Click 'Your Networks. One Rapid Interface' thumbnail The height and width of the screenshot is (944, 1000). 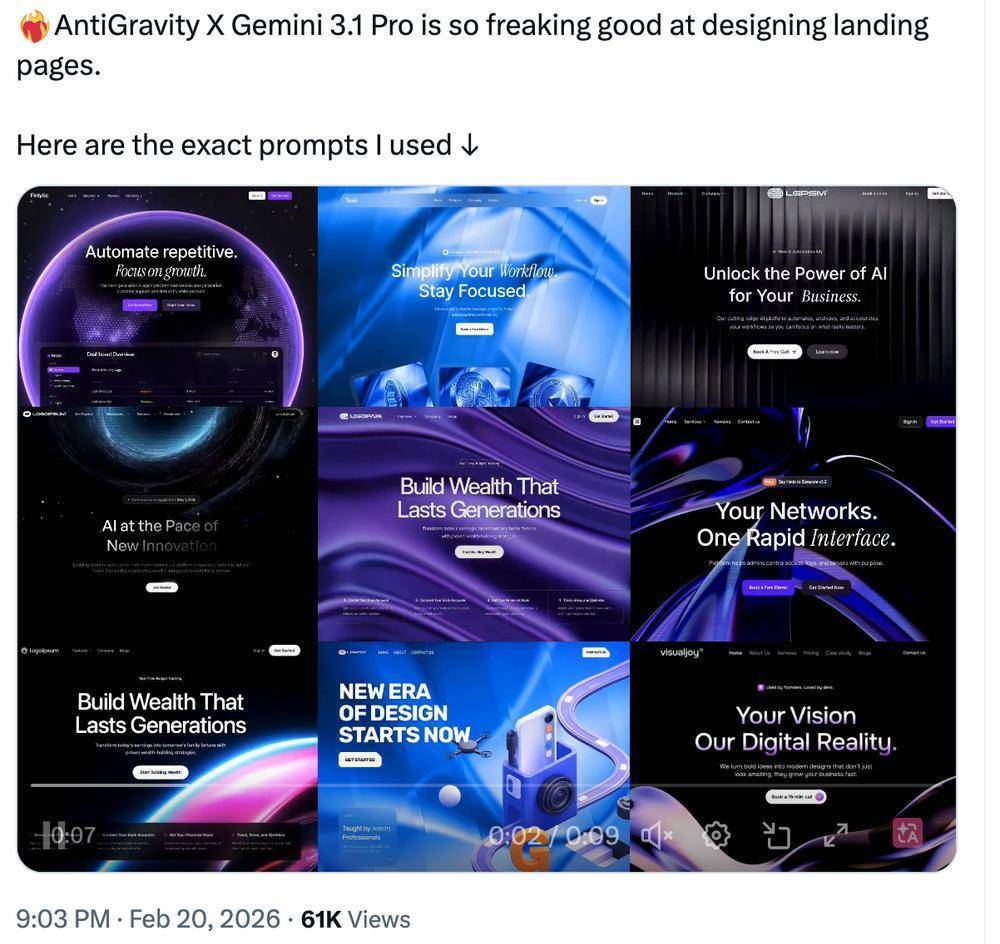click(793, 524)
